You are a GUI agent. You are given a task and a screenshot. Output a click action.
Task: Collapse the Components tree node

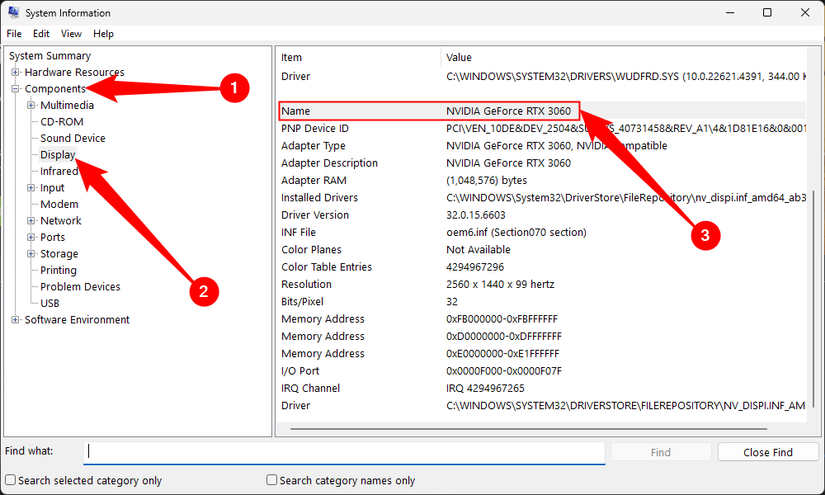click(15, 89)
